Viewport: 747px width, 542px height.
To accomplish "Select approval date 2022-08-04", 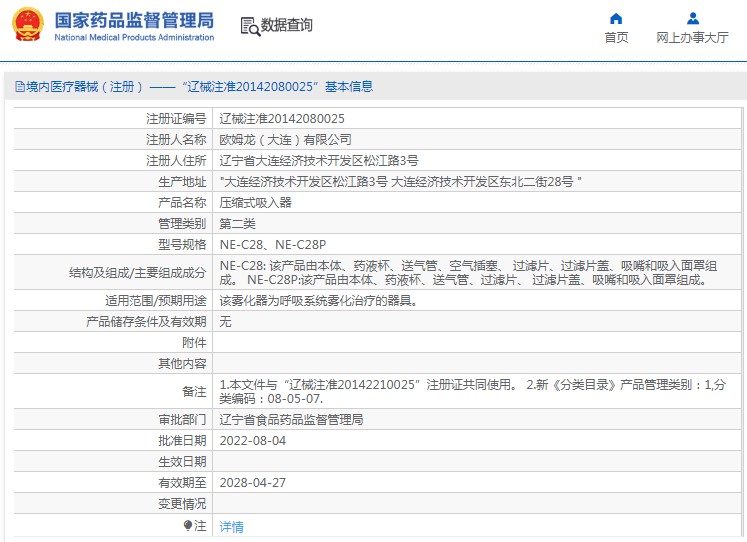I will [252, 441].
